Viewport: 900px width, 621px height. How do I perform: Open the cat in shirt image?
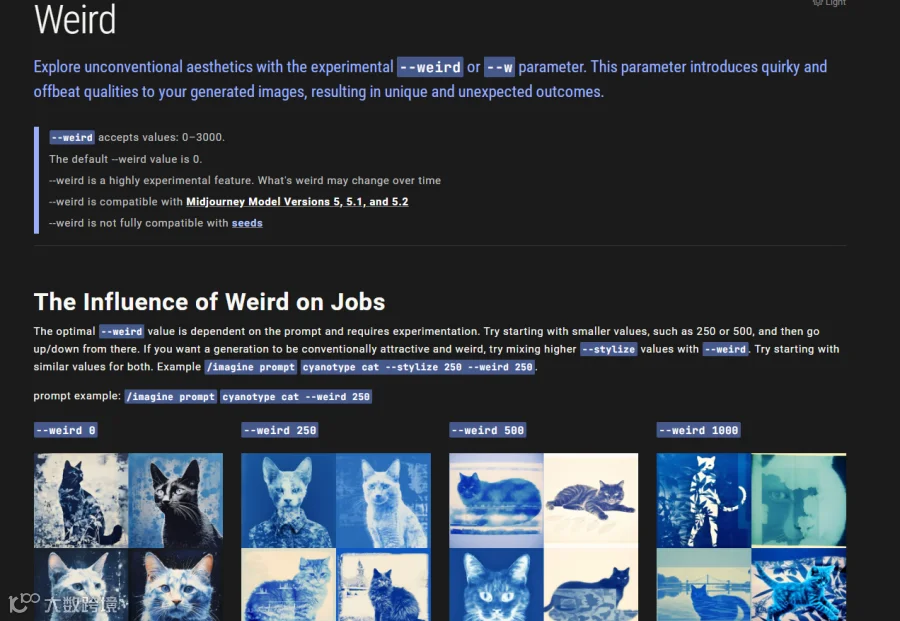tap(288, 500)
